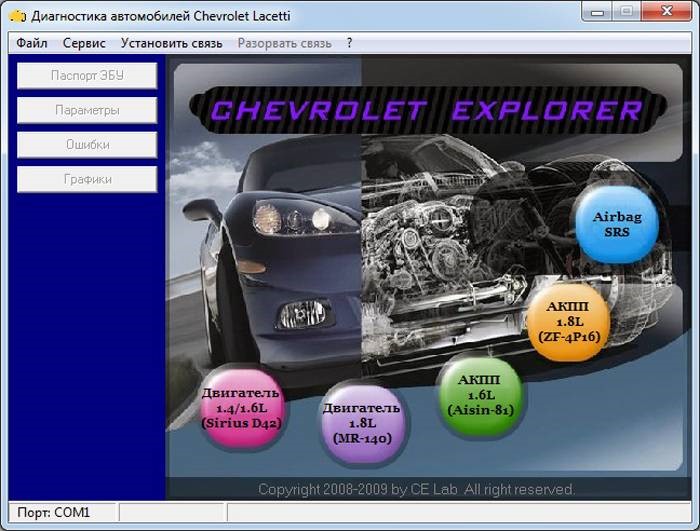Open the Файл menu

(x=32, y=43)
